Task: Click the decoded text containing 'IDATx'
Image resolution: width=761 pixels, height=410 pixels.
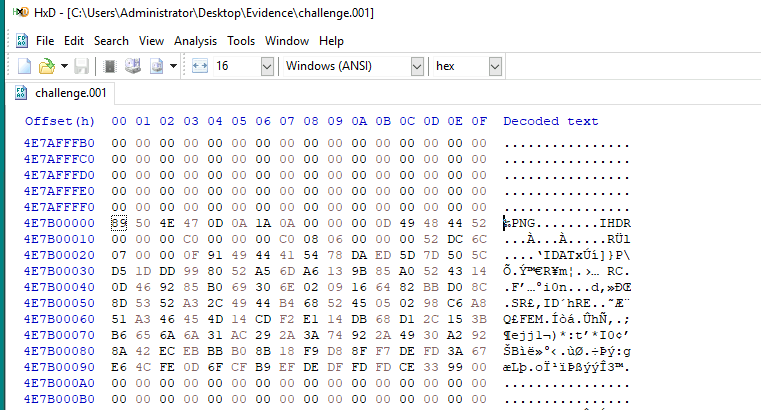Action: pos(567,255)
